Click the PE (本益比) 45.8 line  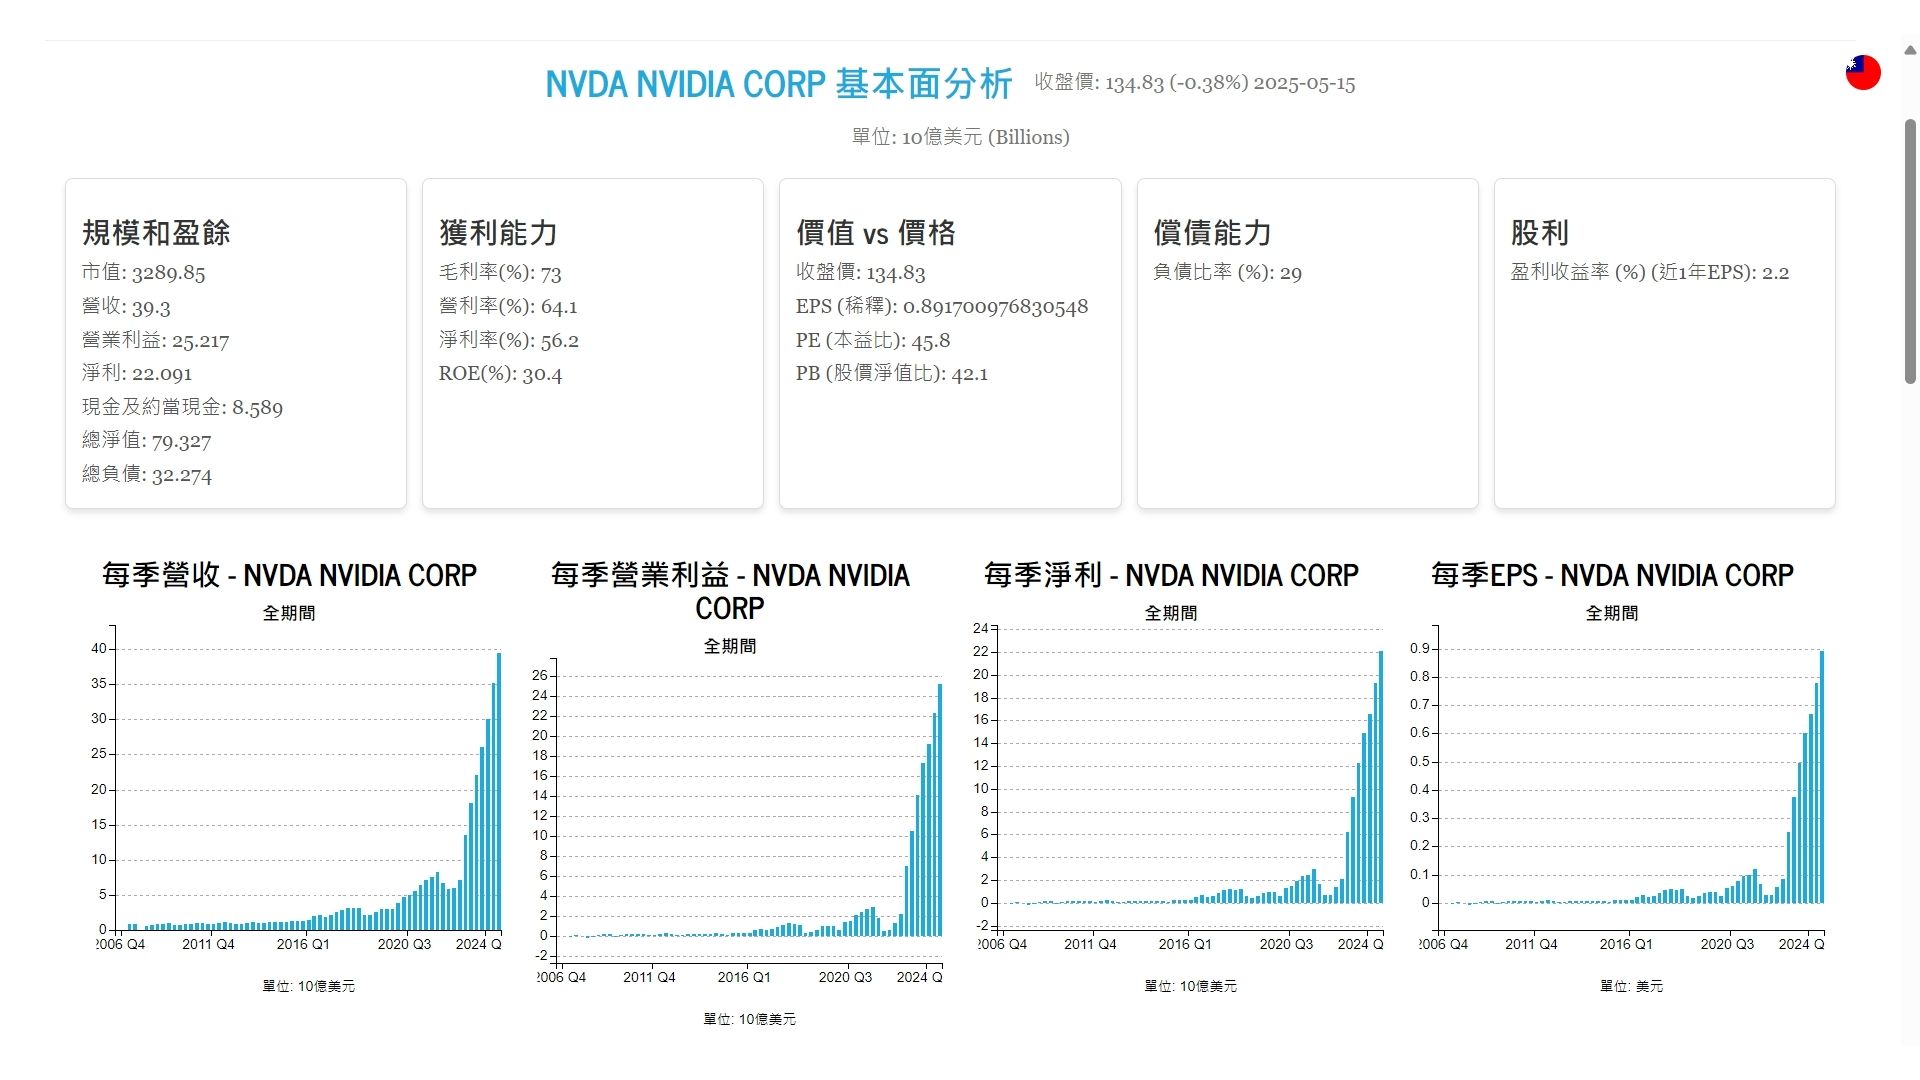872,341
